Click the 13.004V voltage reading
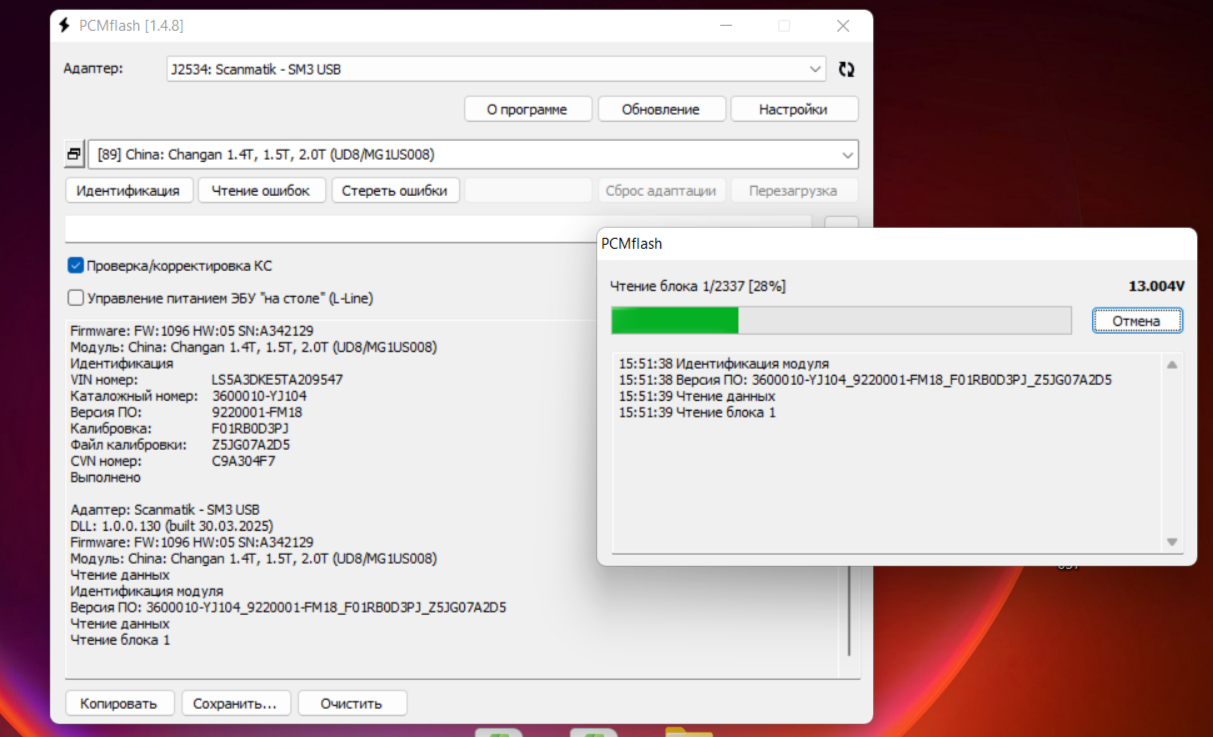This screenshot has height=737, width=1213. [1156, 286]
